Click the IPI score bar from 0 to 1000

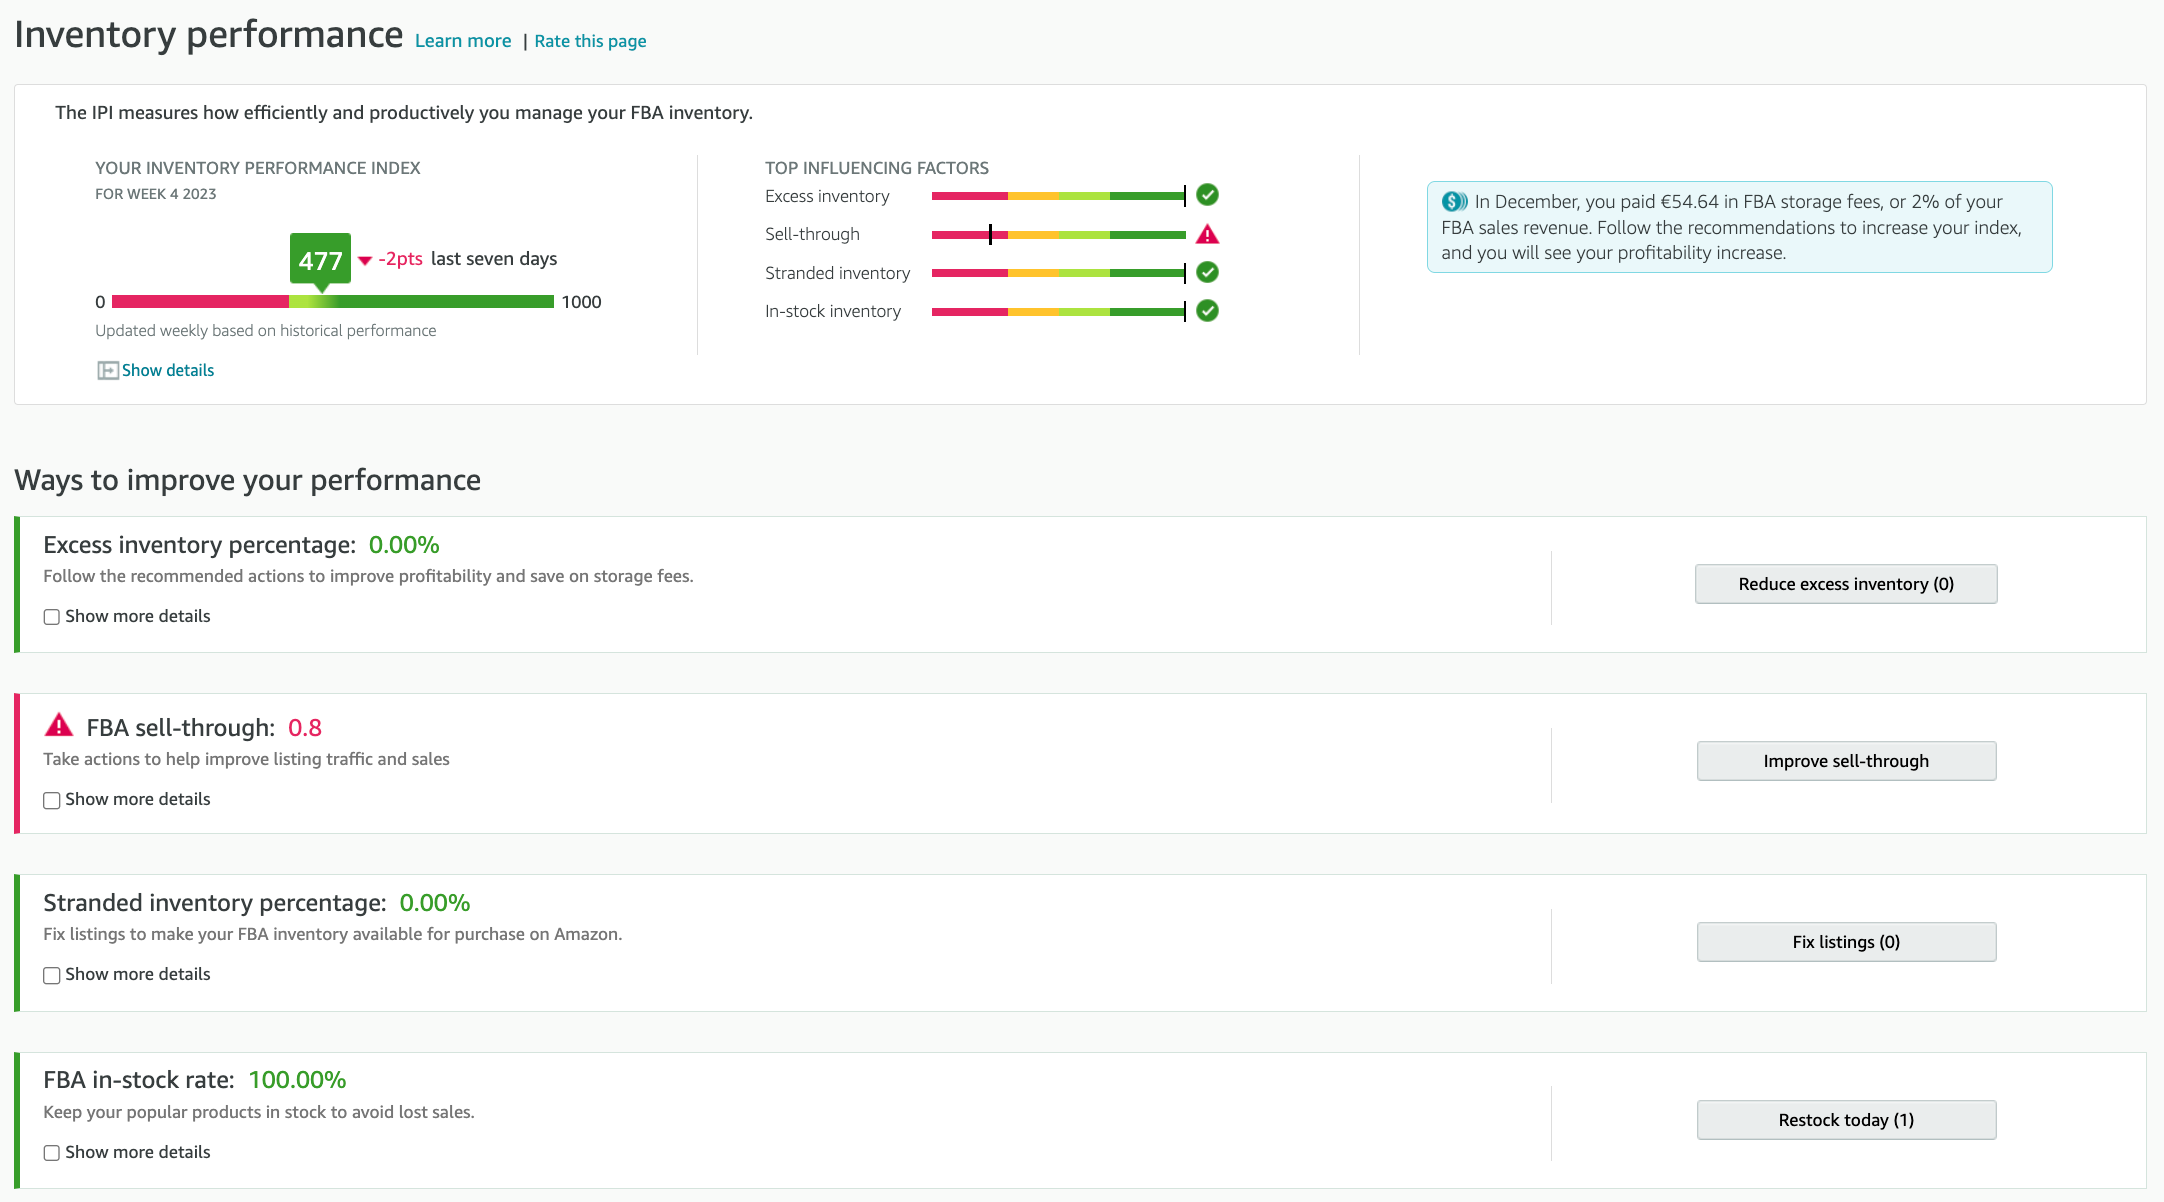tap(333, 302)
